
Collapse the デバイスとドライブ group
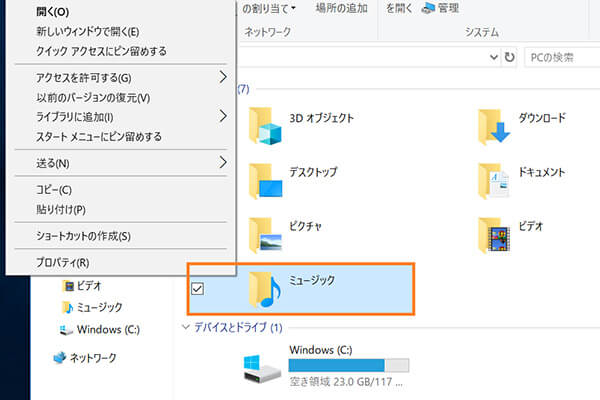[186, 327]
